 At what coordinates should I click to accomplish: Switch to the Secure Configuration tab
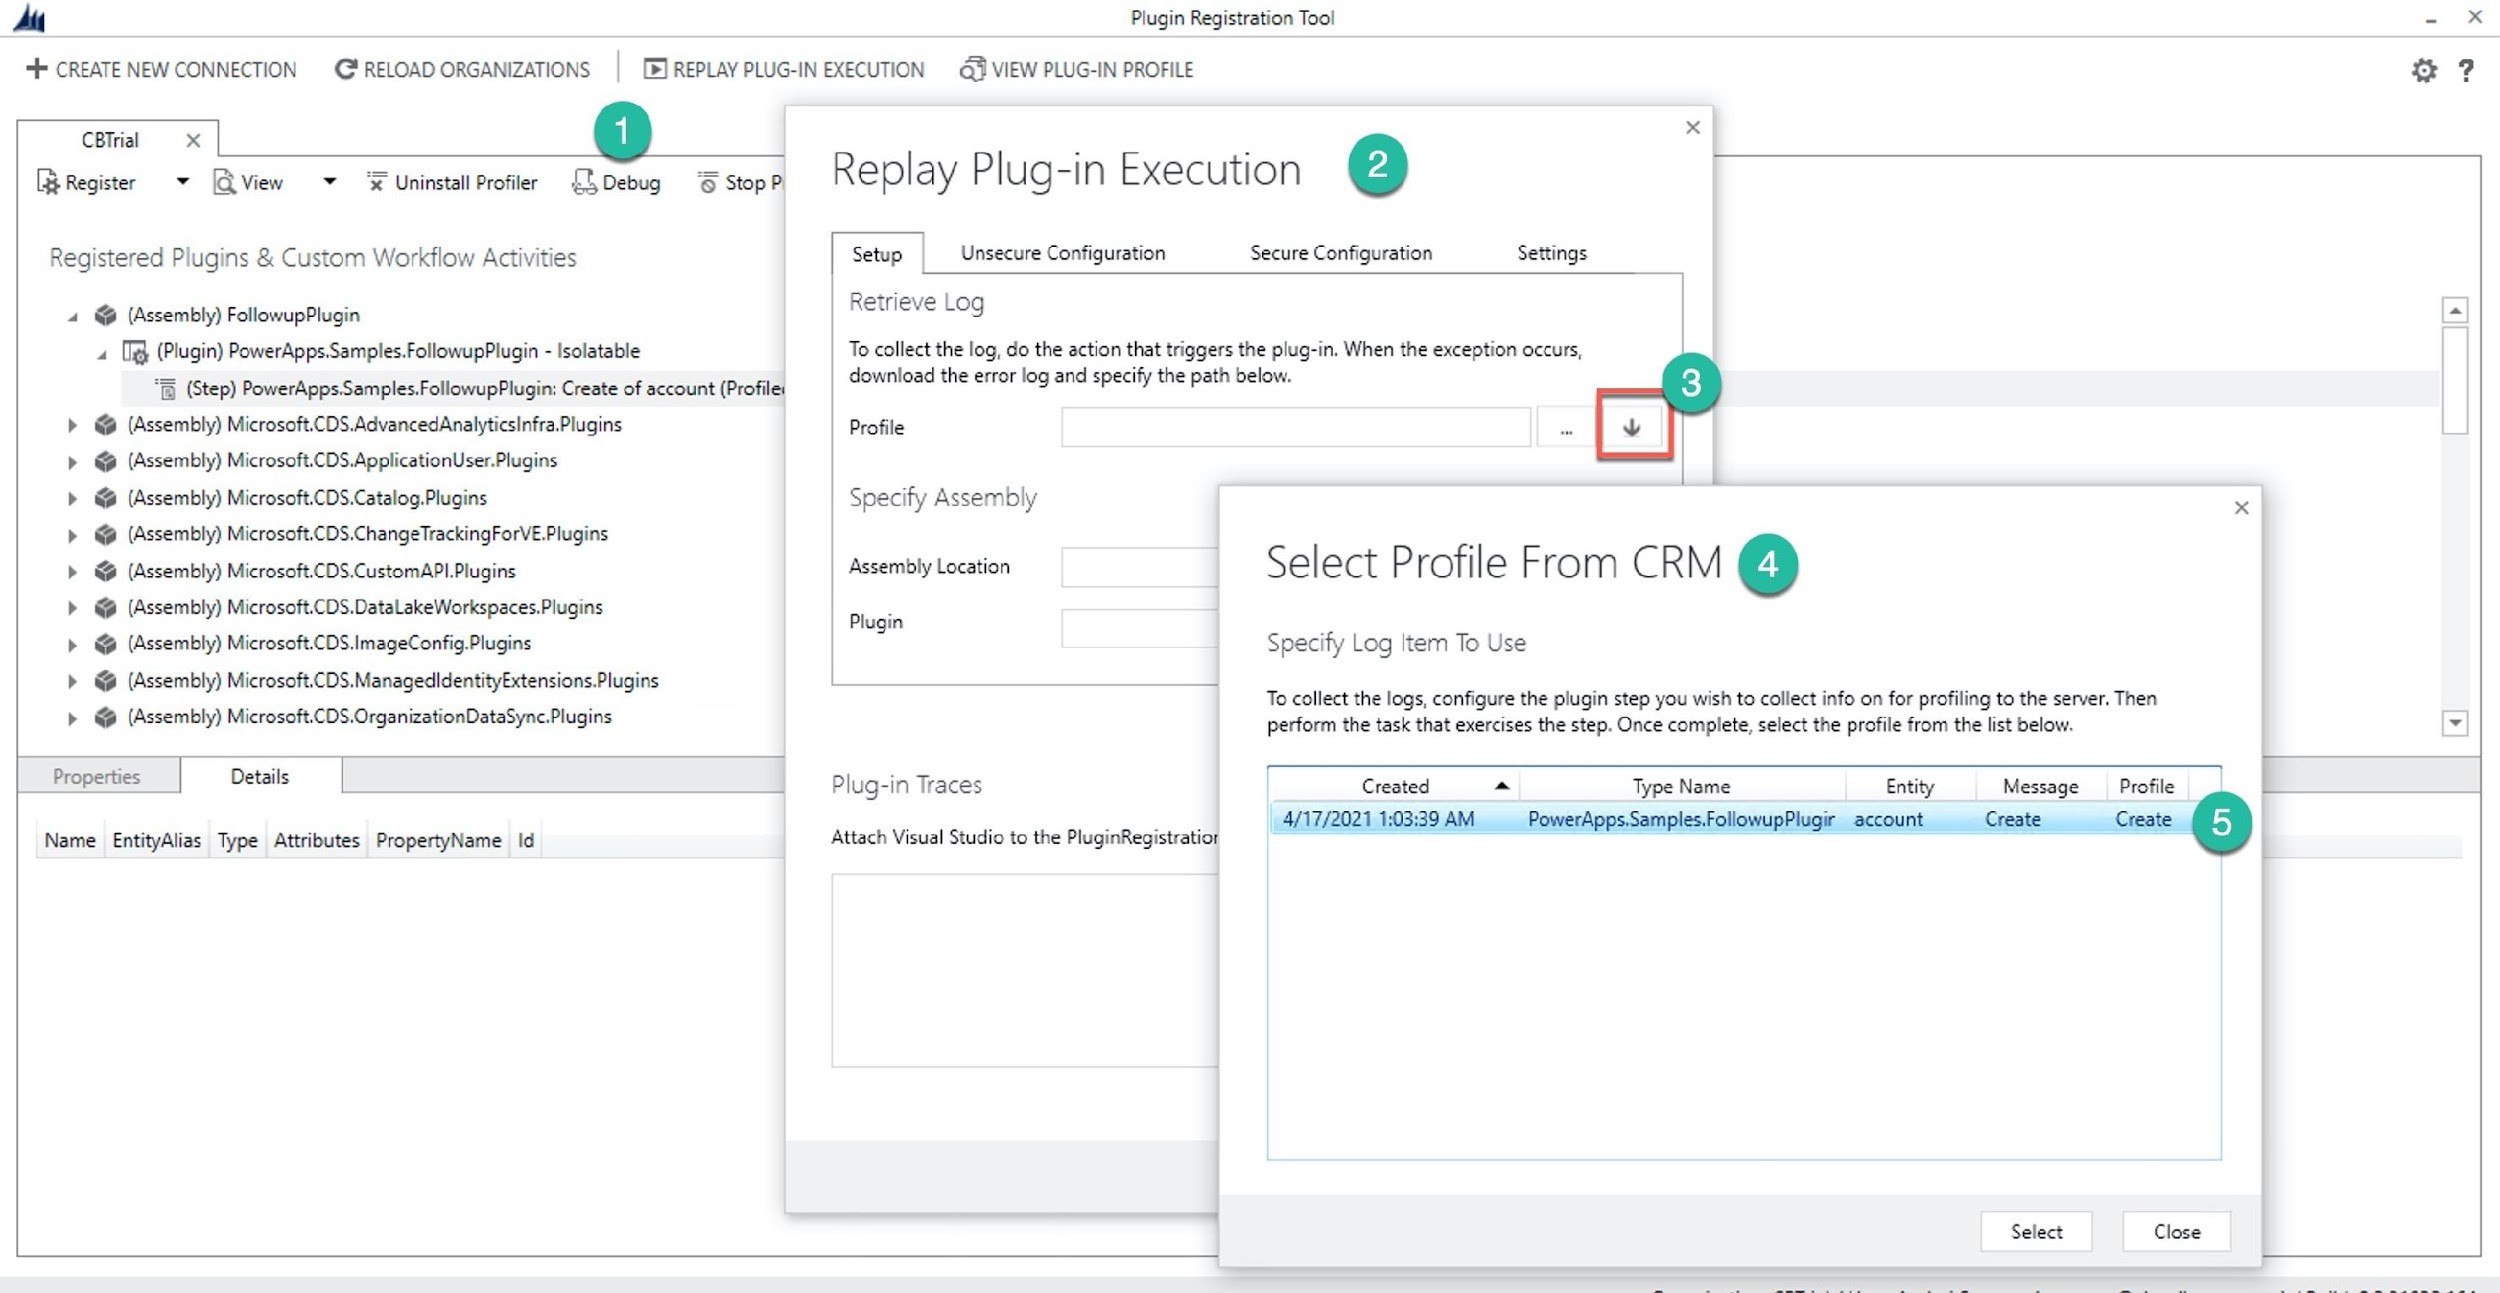pos(1341,253)
